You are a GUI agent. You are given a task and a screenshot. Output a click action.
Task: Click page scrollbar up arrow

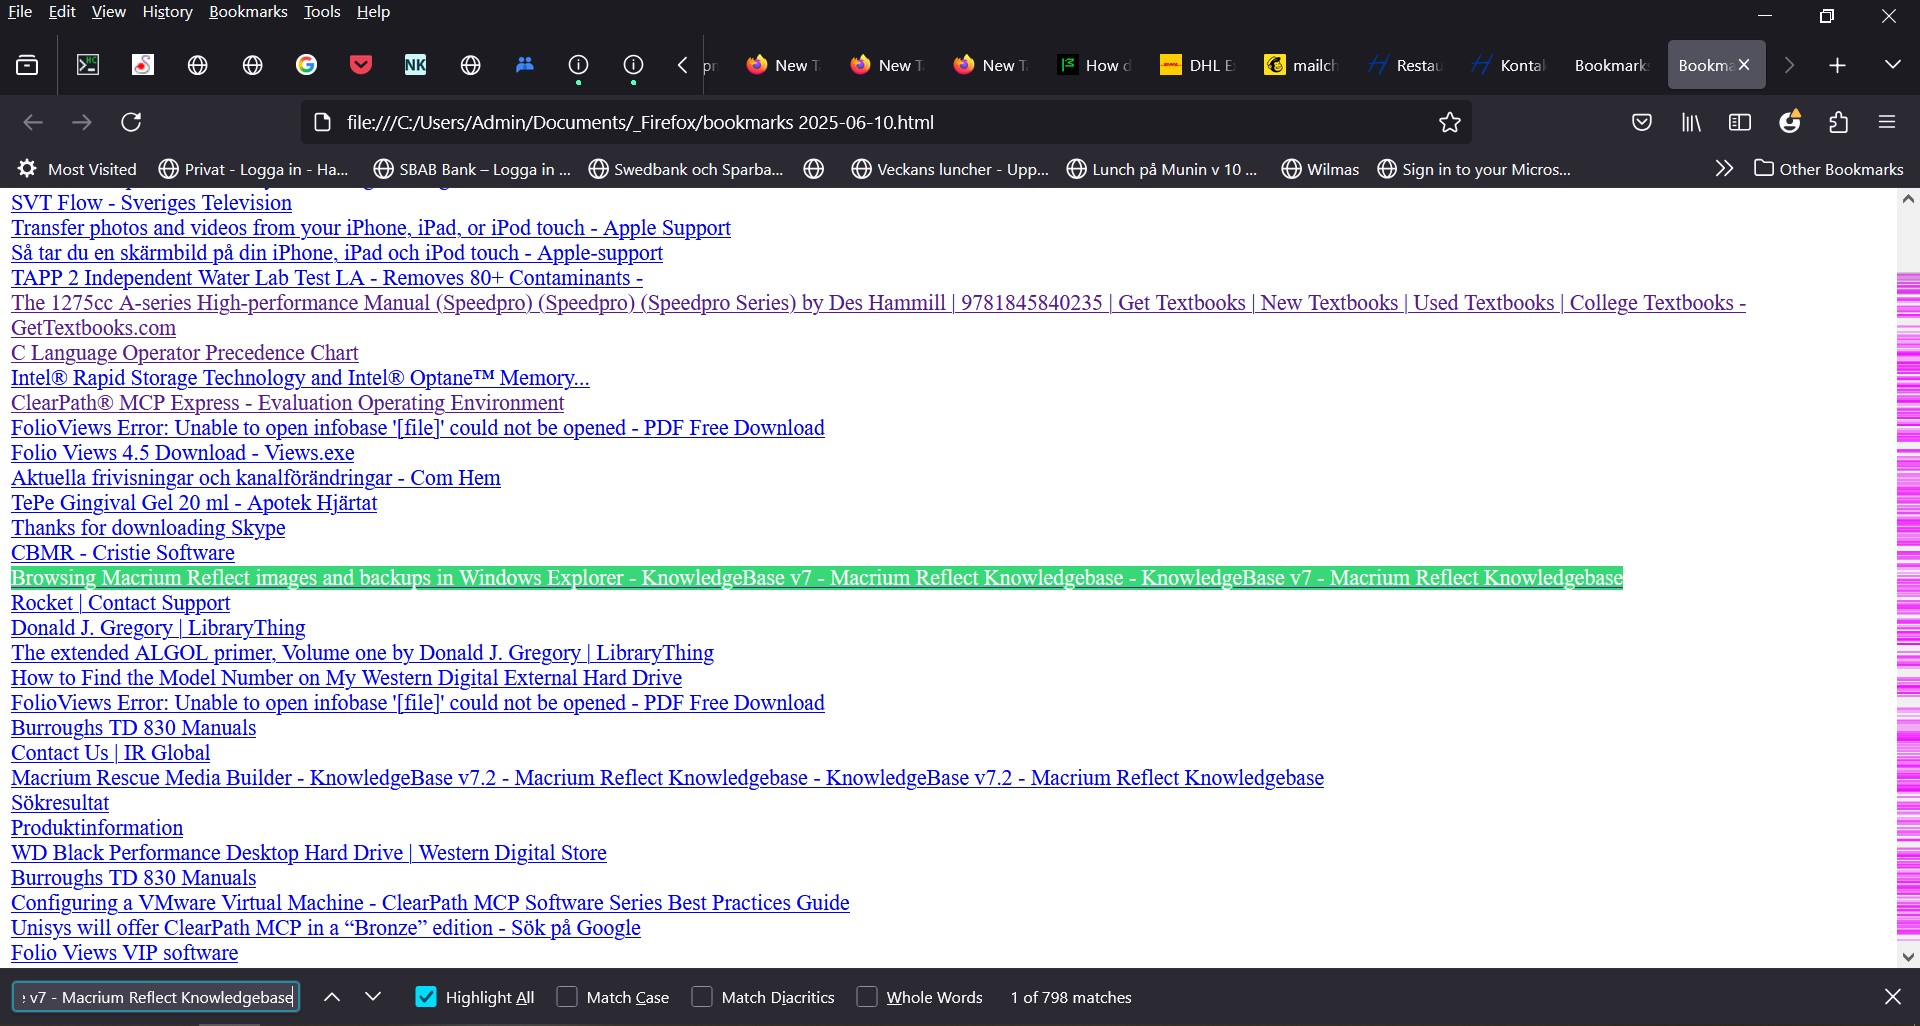coord(1908,199)
